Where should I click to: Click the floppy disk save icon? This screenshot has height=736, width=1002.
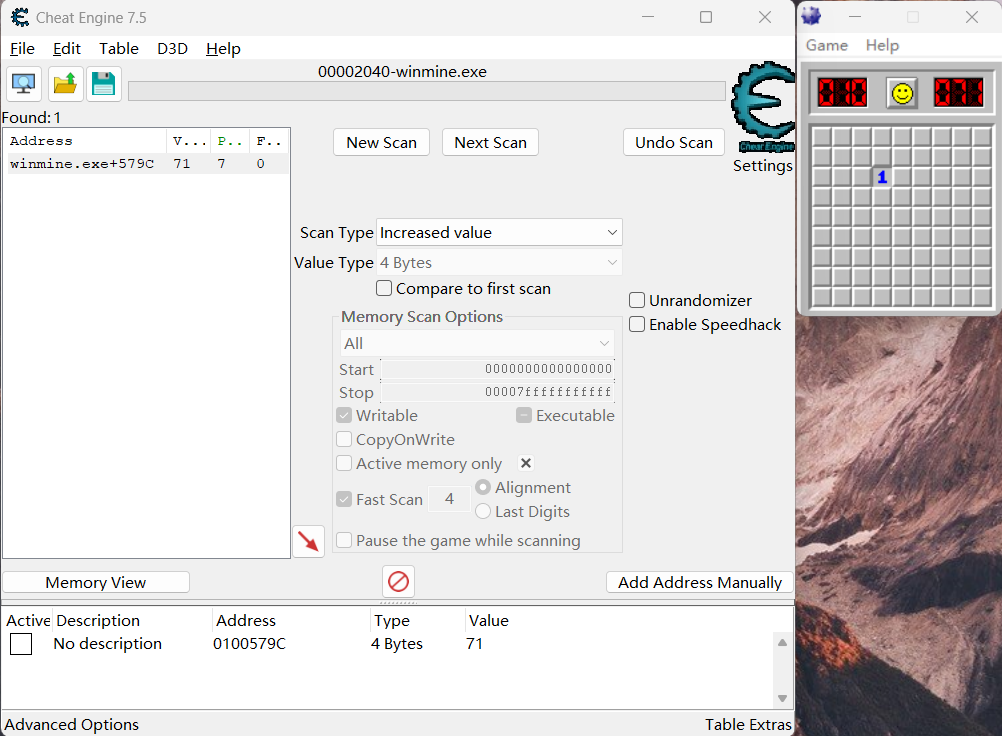coord(103,84)
